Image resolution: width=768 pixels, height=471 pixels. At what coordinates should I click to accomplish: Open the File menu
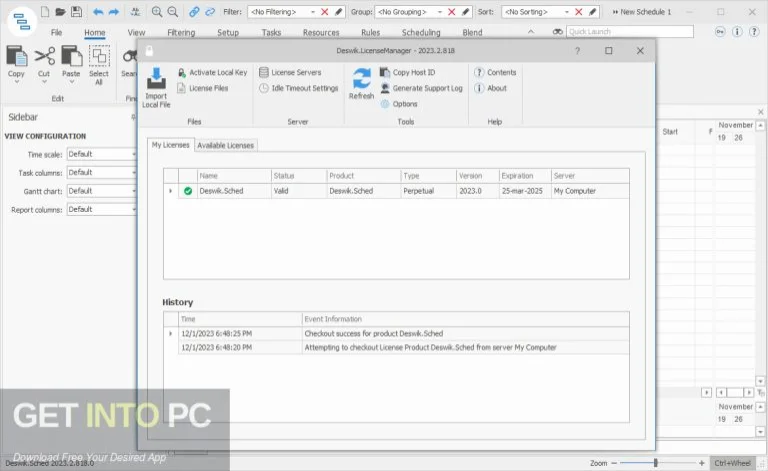[56, 32]
